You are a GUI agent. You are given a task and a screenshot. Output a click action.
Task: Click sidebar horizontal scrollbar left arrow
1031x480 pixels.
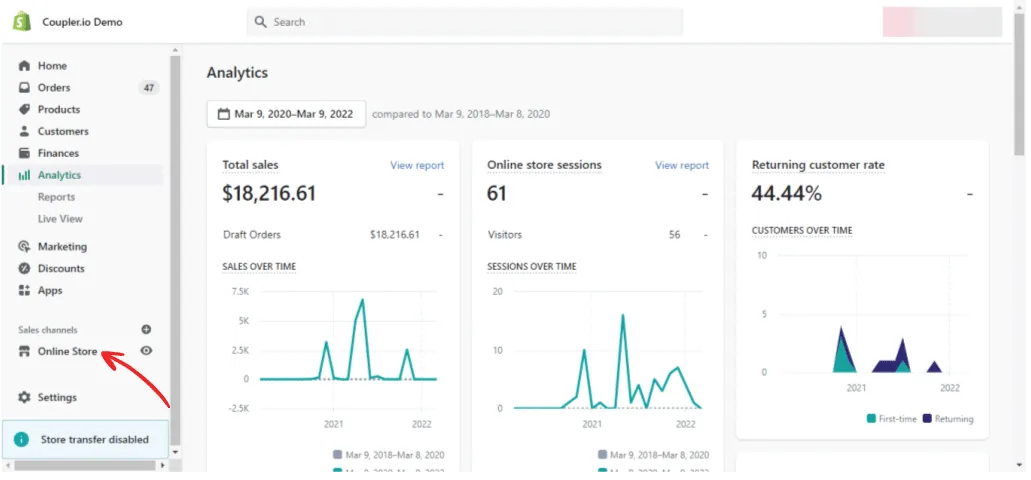click(x=8, y=465)
